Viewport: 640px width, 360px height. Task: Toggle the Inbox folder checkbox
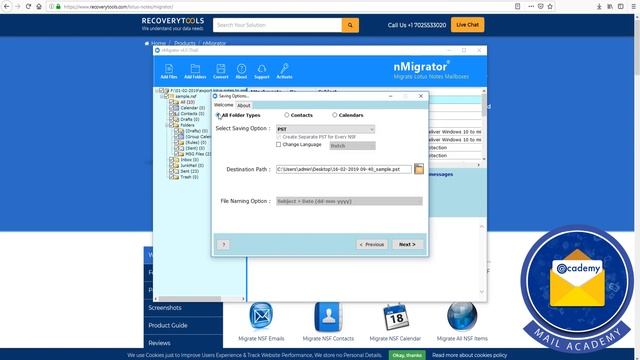[172, 160]
